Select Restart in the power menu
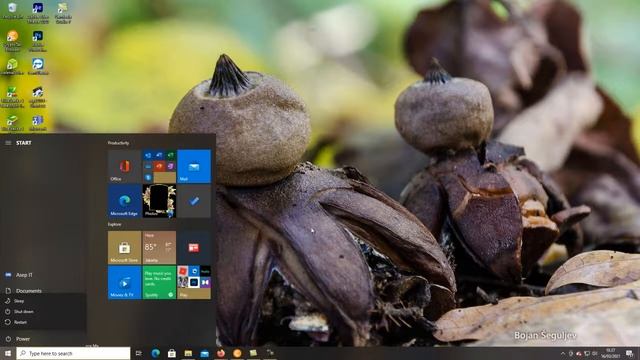640x360 pixels. pyautogui.click(x=43, y=322)
